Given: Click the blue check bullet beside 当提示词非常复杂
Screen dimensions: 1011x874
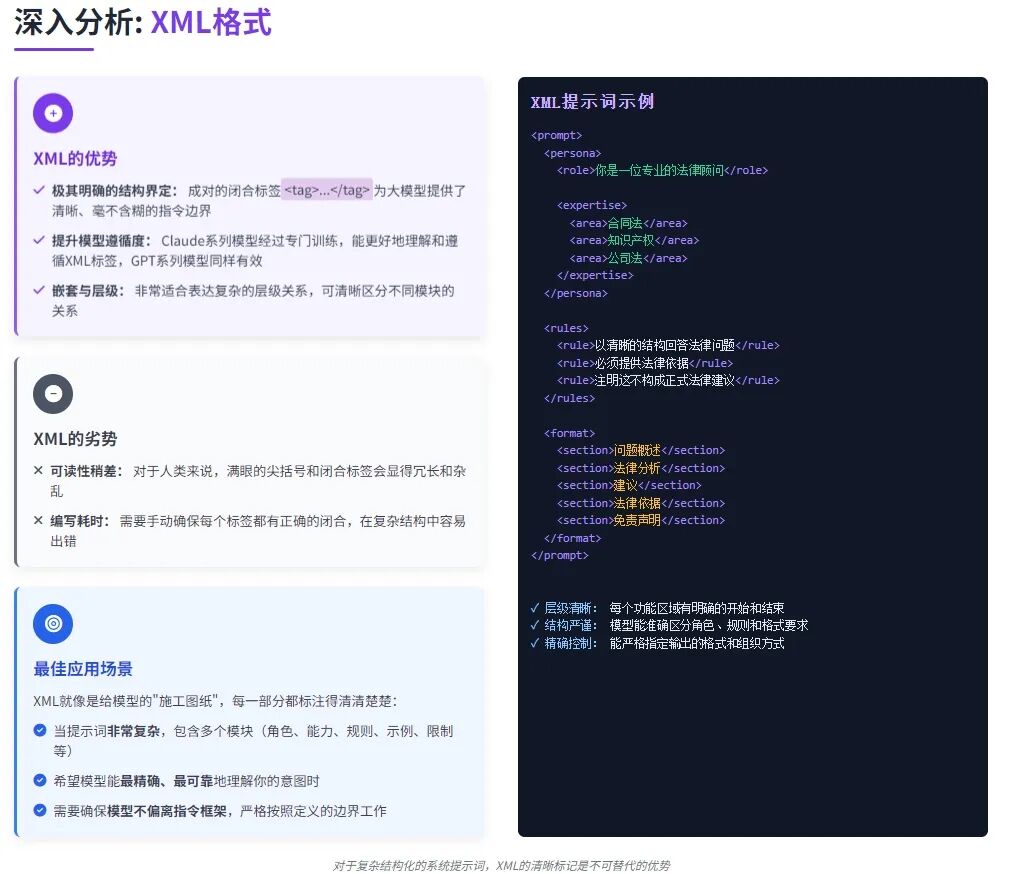Looking at the screenshot, I should point(40,730).
